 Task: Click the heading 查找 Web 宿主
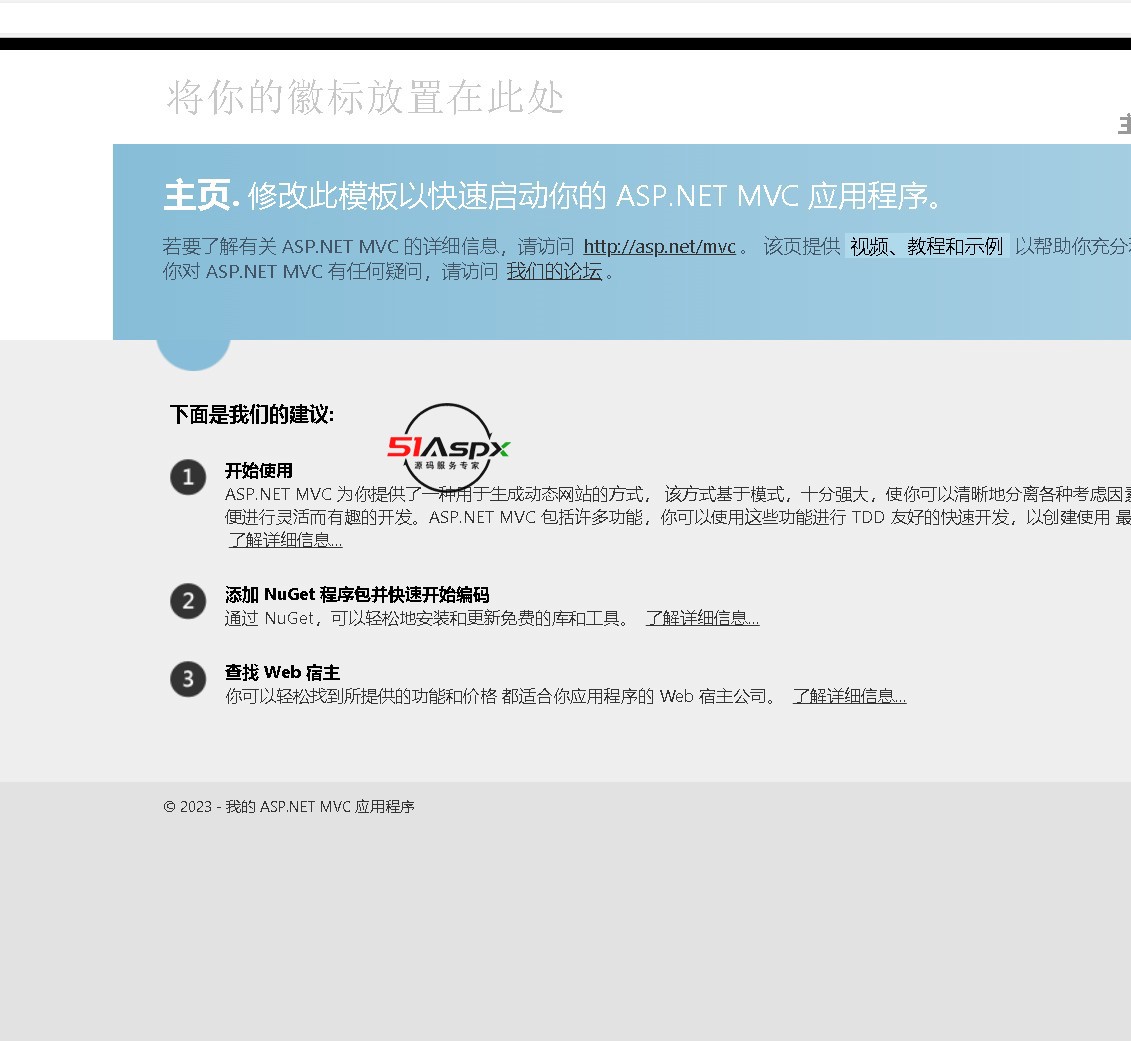282,672
